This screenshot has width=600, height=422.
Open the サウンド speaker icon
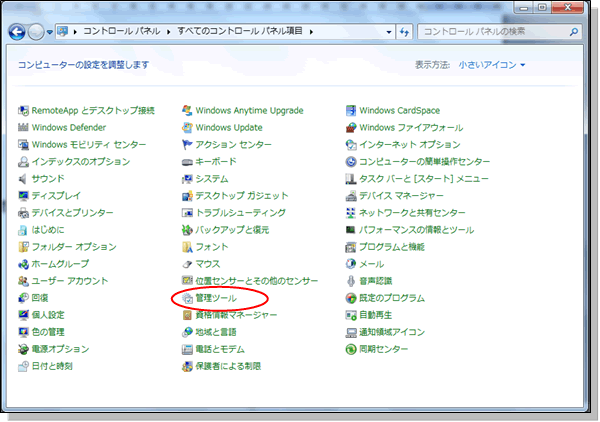(x=23, y=179)
